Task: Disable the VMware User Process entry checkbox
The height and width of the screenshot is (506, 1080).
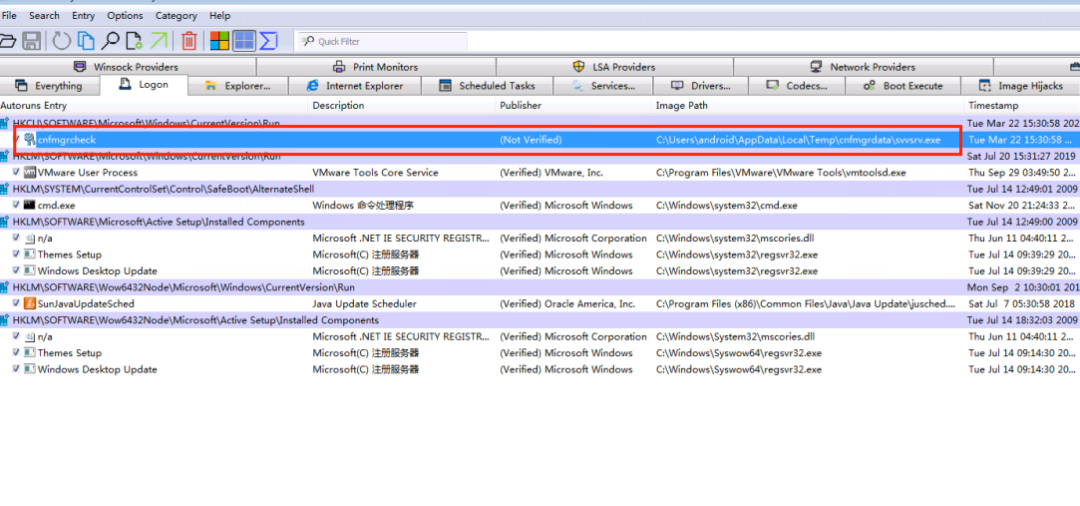Action: pos(16,172)
